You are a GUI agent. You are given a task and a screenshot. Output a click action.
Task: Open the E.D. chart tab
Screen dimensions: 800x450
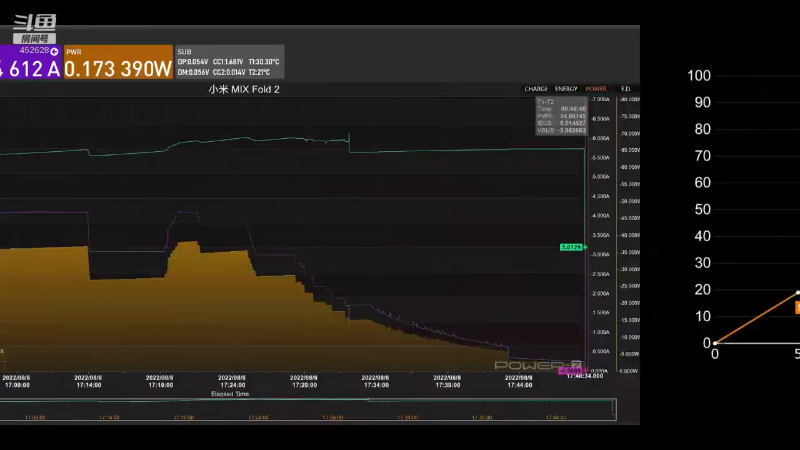click(x=626, y=89)
